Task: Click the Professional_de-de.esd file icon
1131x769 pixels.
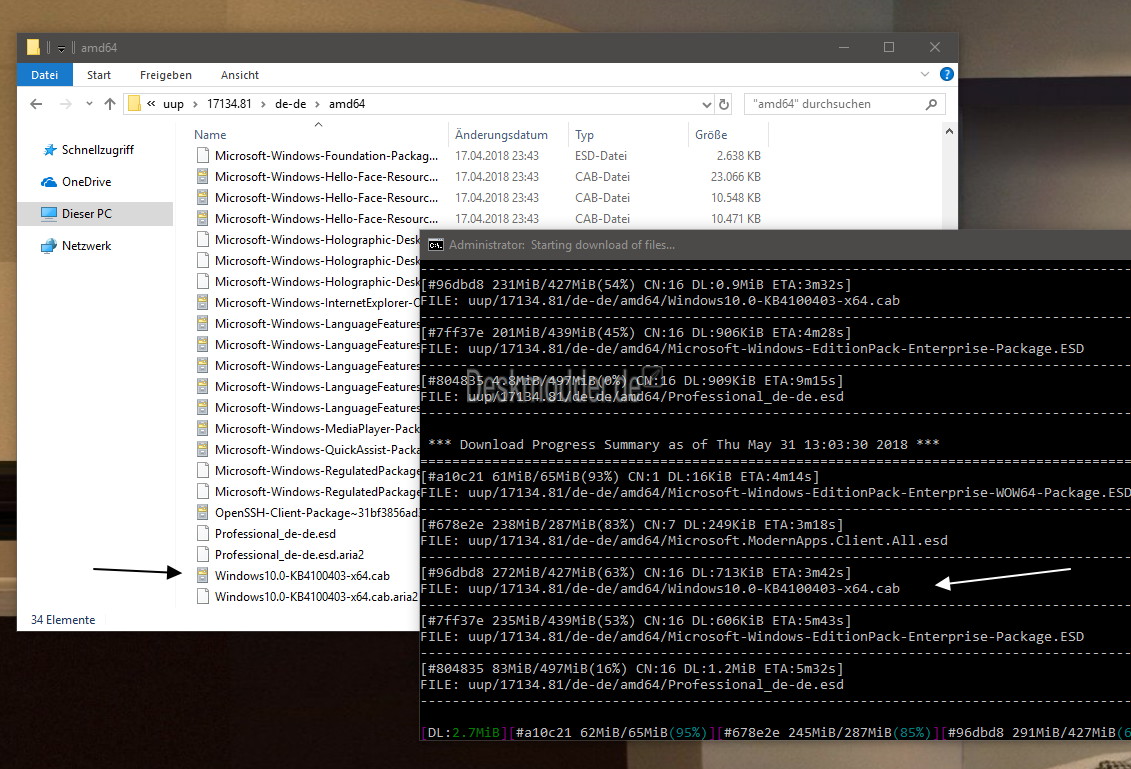Action: [203, 534]
